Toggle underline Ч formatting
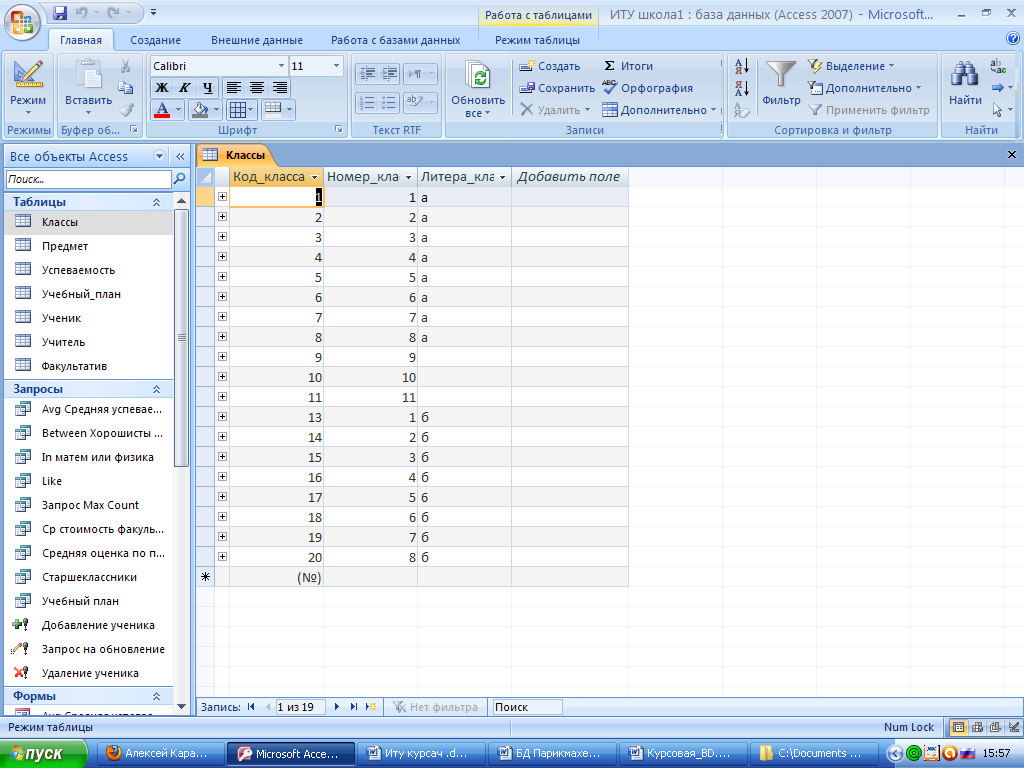This screenshot has height=768, width=1024. [208, 87]
